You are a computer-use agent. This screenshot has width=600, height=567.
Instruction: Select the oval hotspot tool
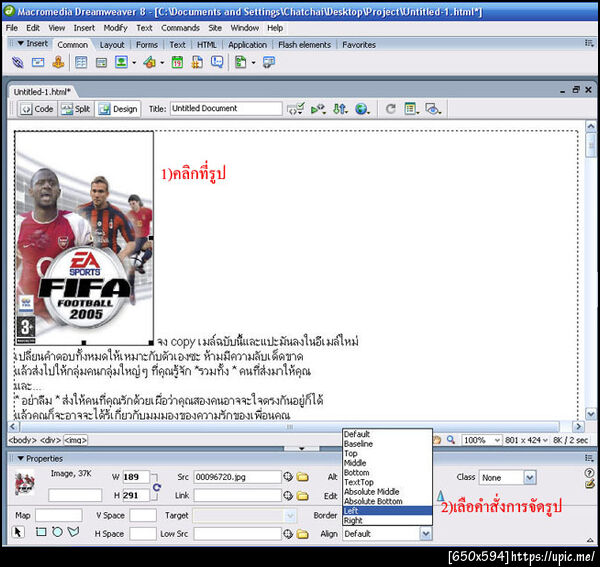[57, 532]
